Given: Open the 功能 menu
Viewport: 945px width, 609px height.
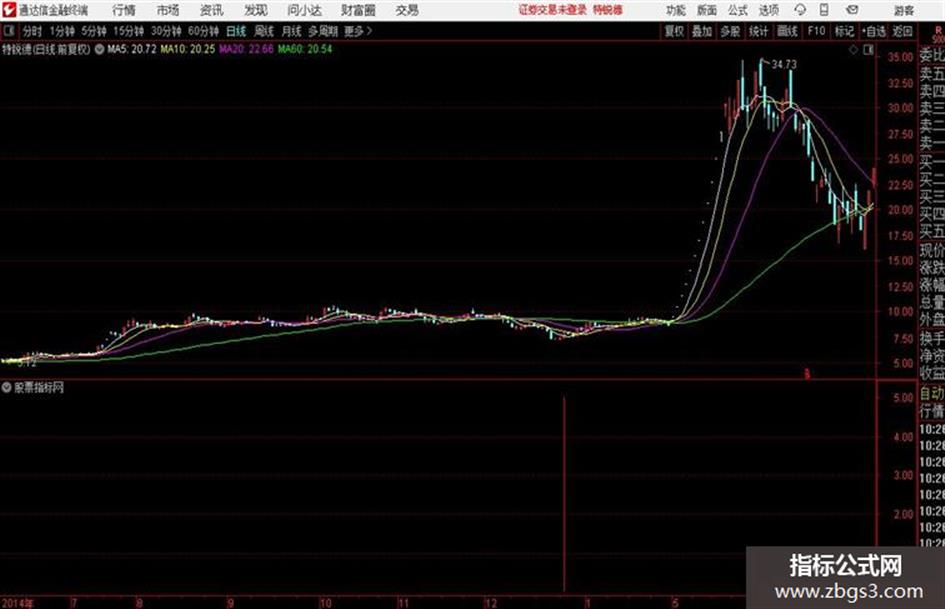Looking at the screenshot, I should pyautogui.click(x=676, y=10).
